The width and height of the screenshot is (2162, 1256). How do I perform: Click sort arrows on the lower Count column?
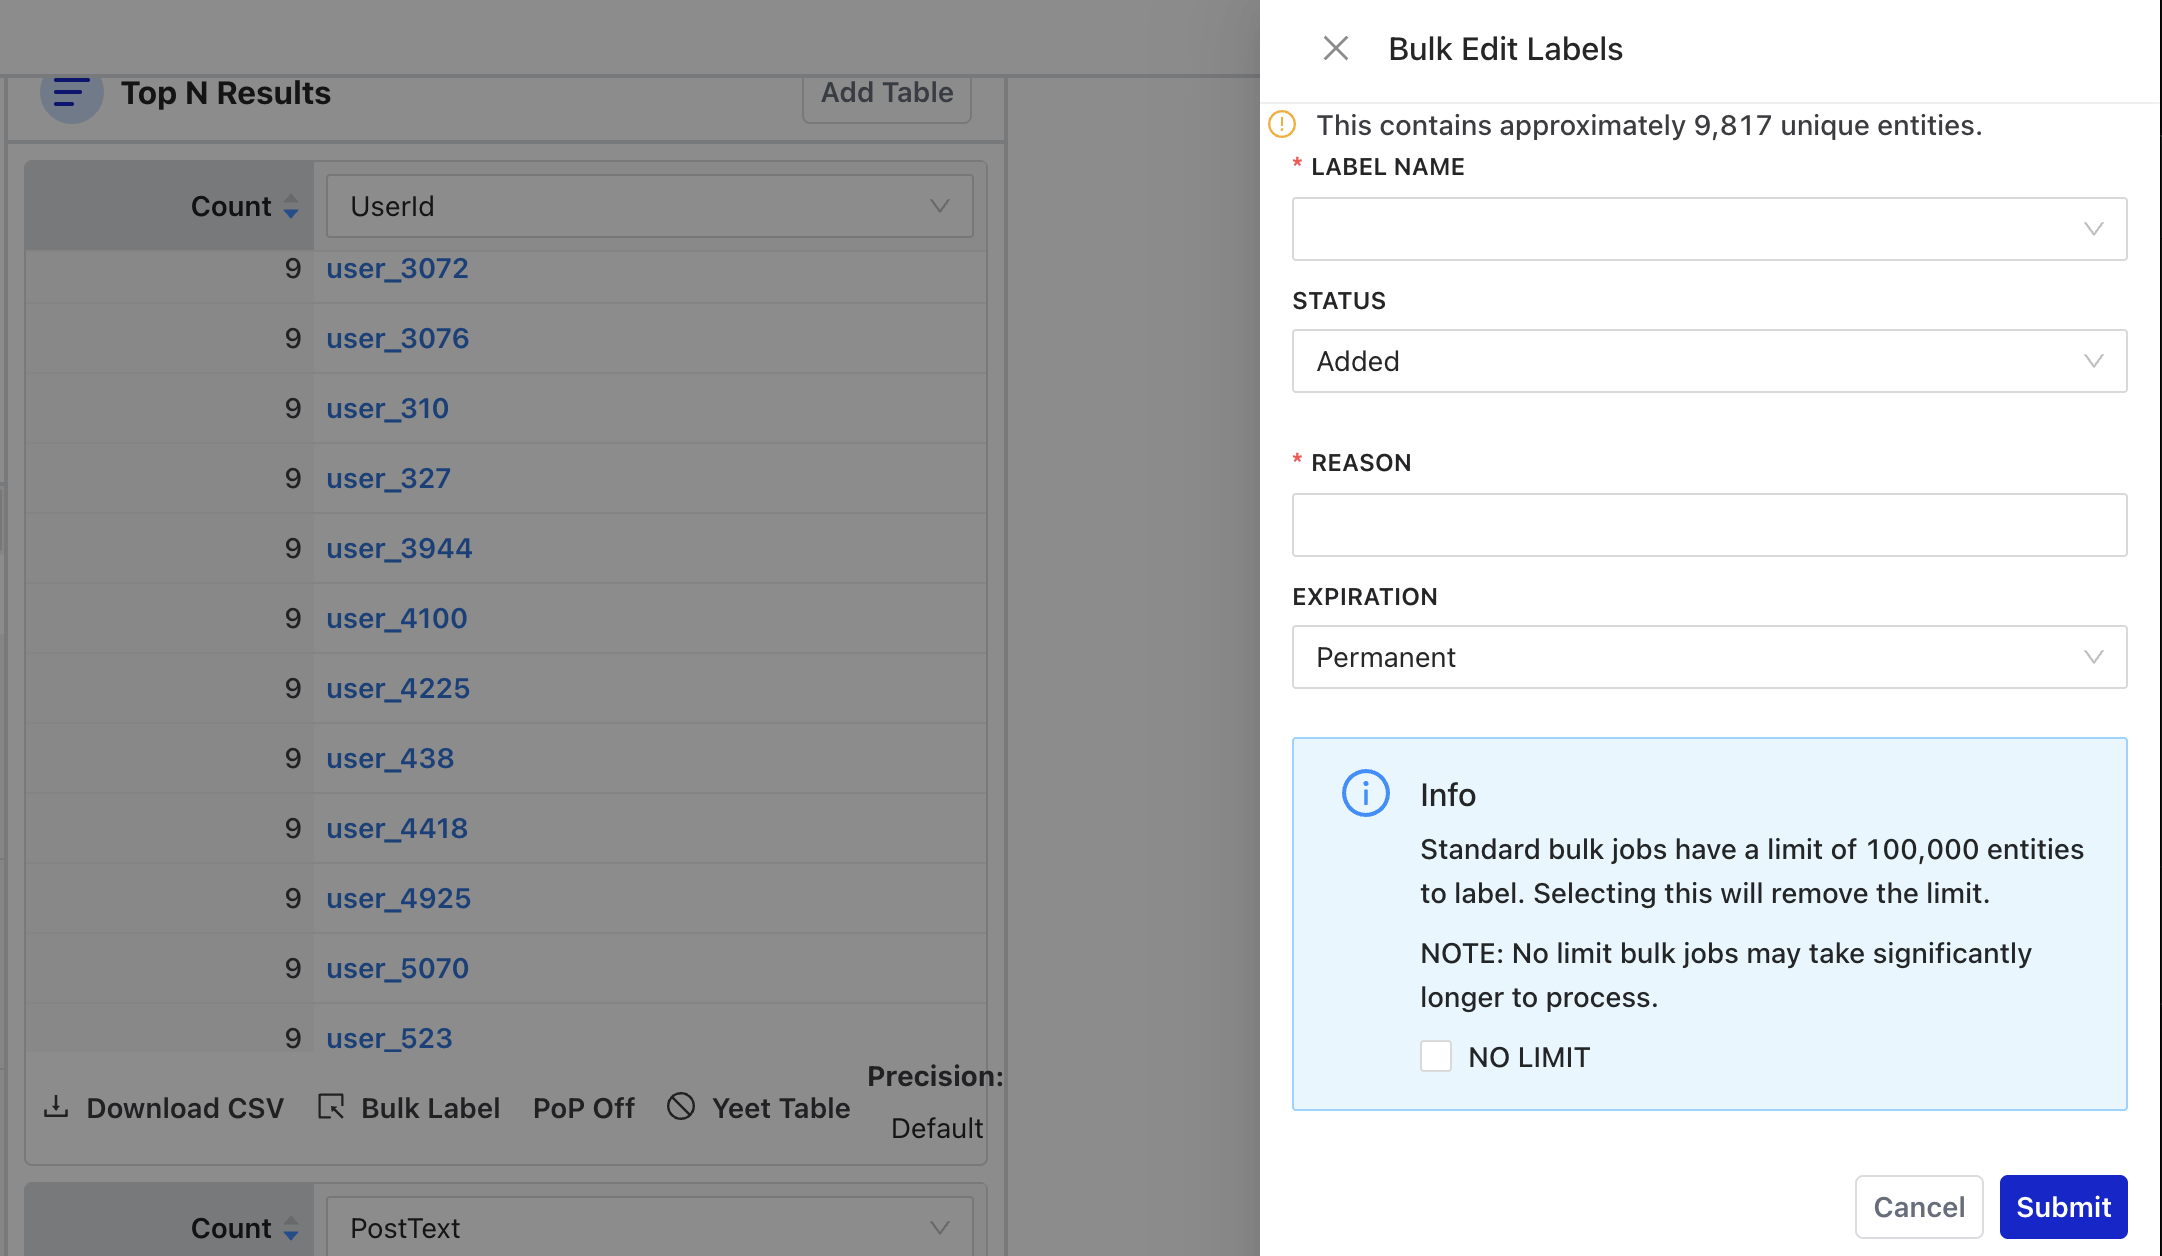click(291, 1229)
